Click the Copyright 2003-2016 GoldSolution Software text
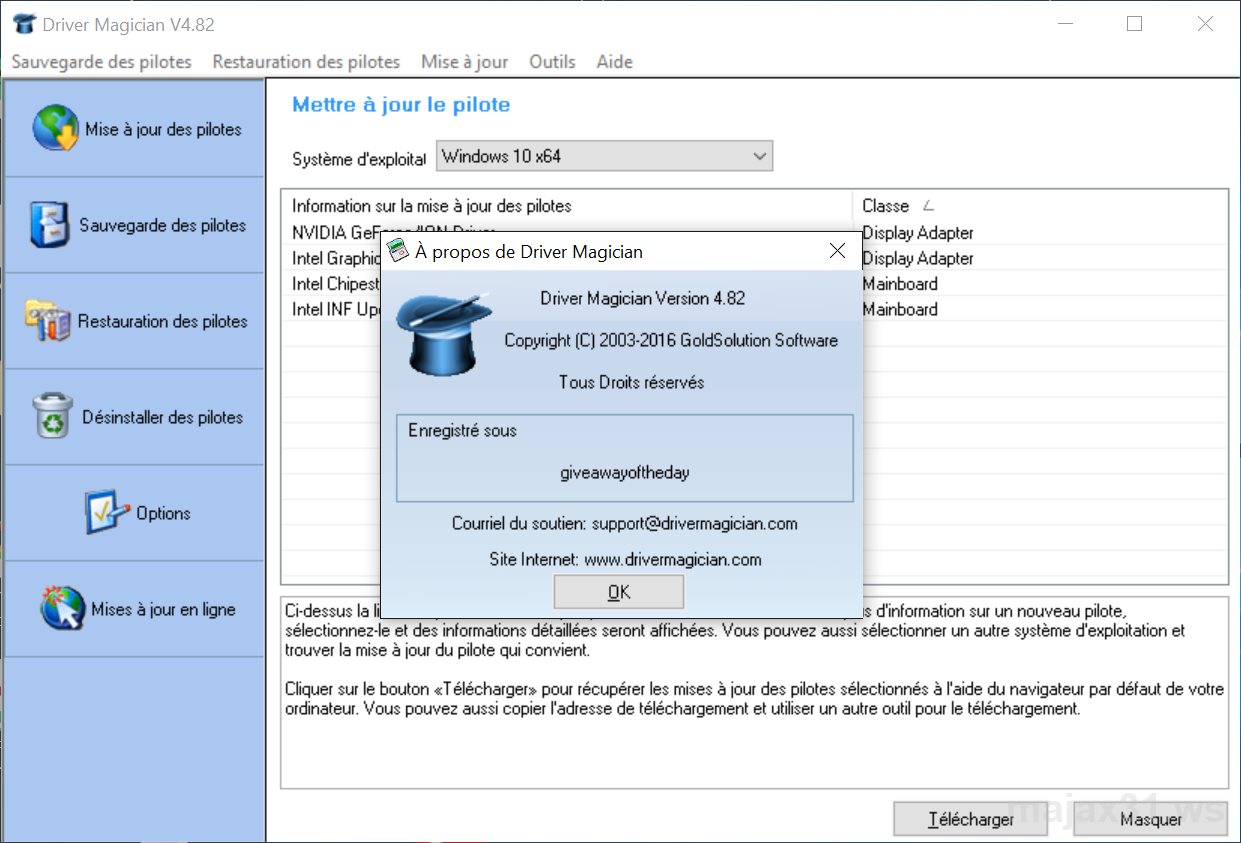The image size is (1241, 843). tap(671, 340)
